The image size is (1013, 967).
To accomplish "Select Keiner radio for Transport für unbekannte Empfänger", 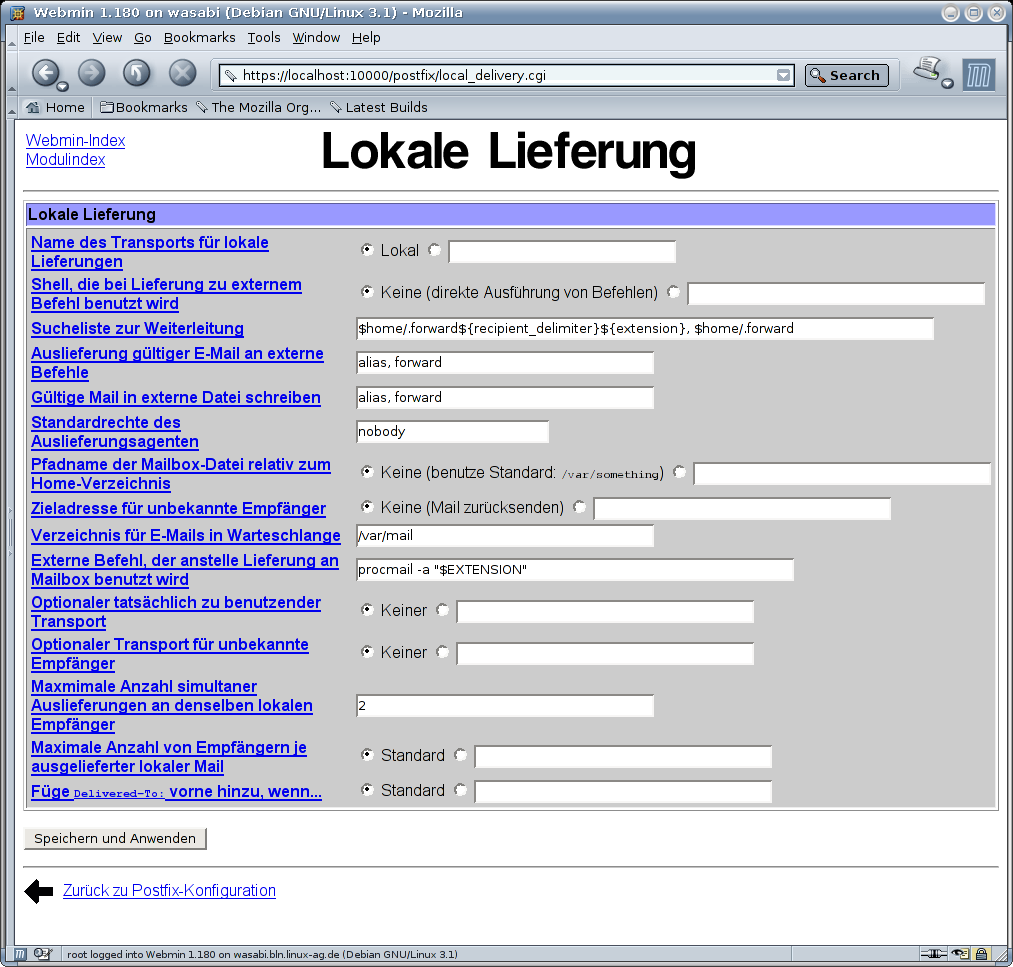I will pyautogui.click(x=367, y=651).
